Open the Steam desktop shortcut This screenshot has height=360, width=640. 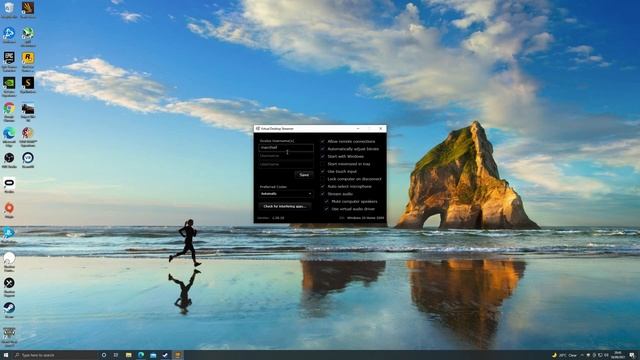pos(9,310)
